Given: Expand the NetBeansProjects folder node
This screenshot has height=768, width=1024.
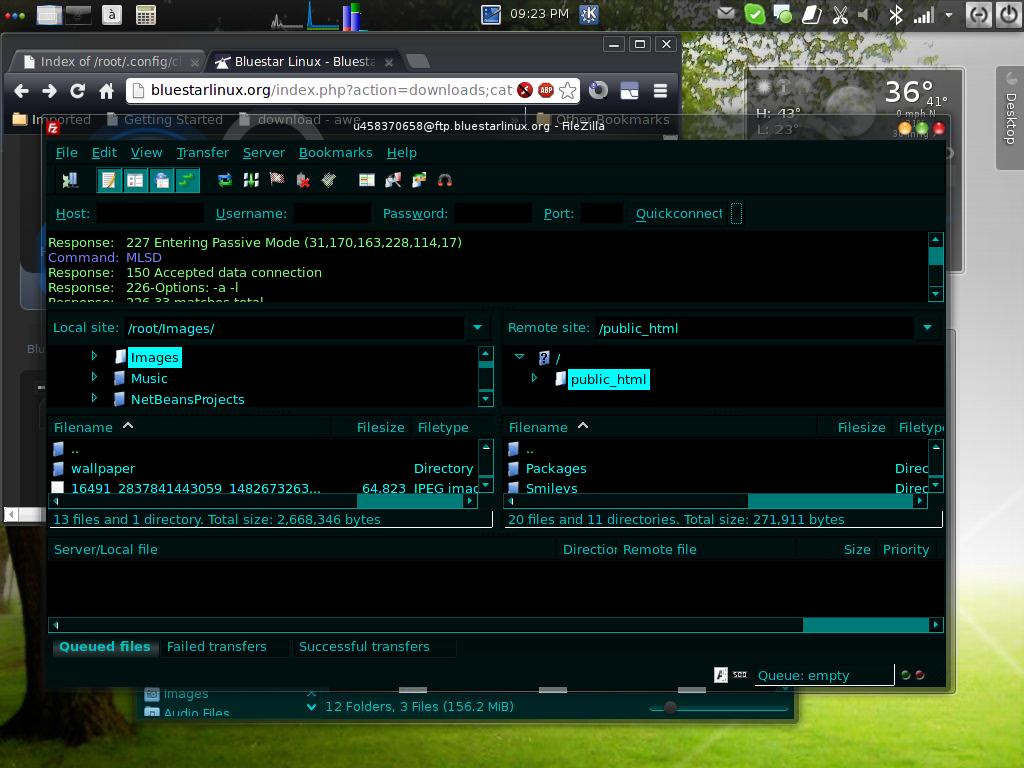Looking at the screenshot, I should (94, 398).
